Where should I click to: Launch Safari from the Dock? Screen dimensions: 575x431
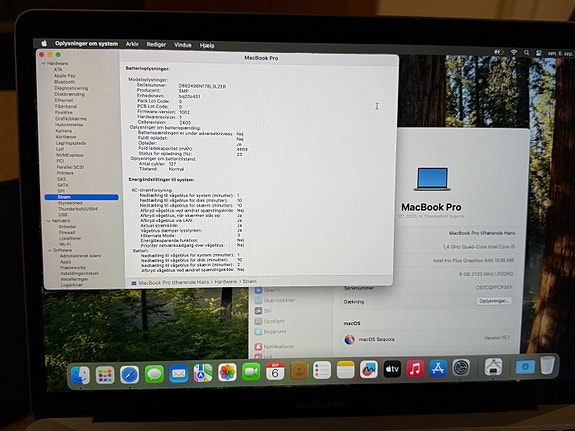pyautogui.click(x=129, y=375)
